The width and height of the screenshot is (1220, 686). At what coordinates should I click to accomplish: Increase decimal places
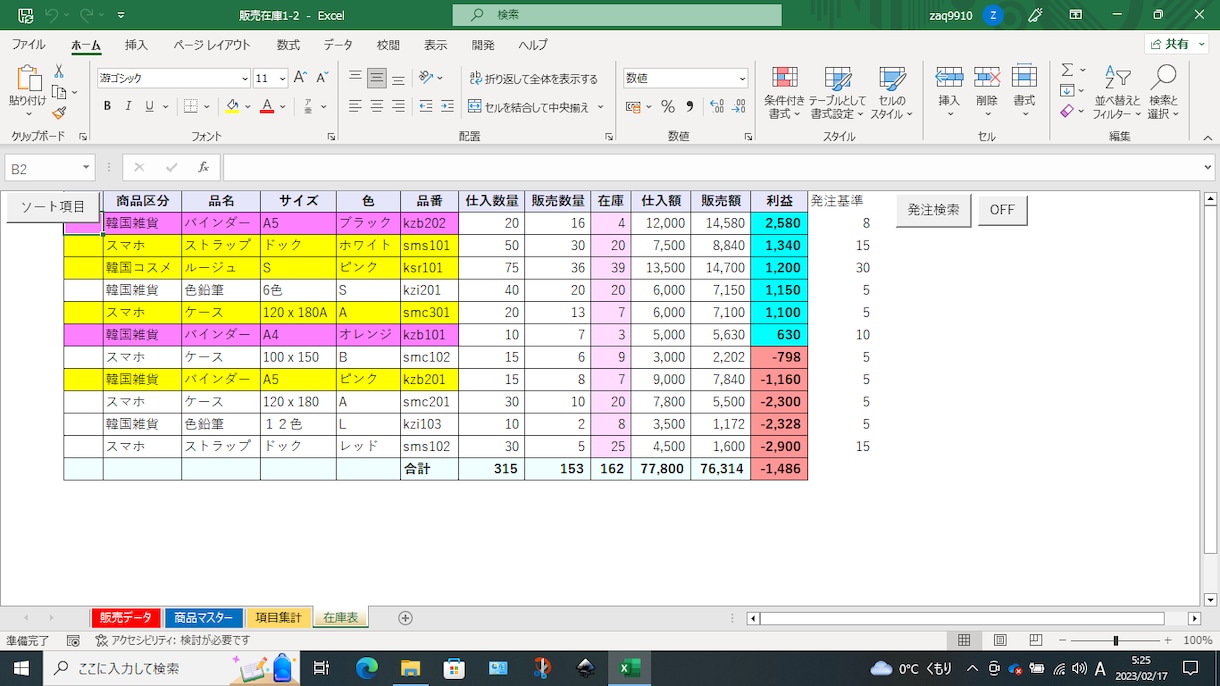(x=716, y=107)
